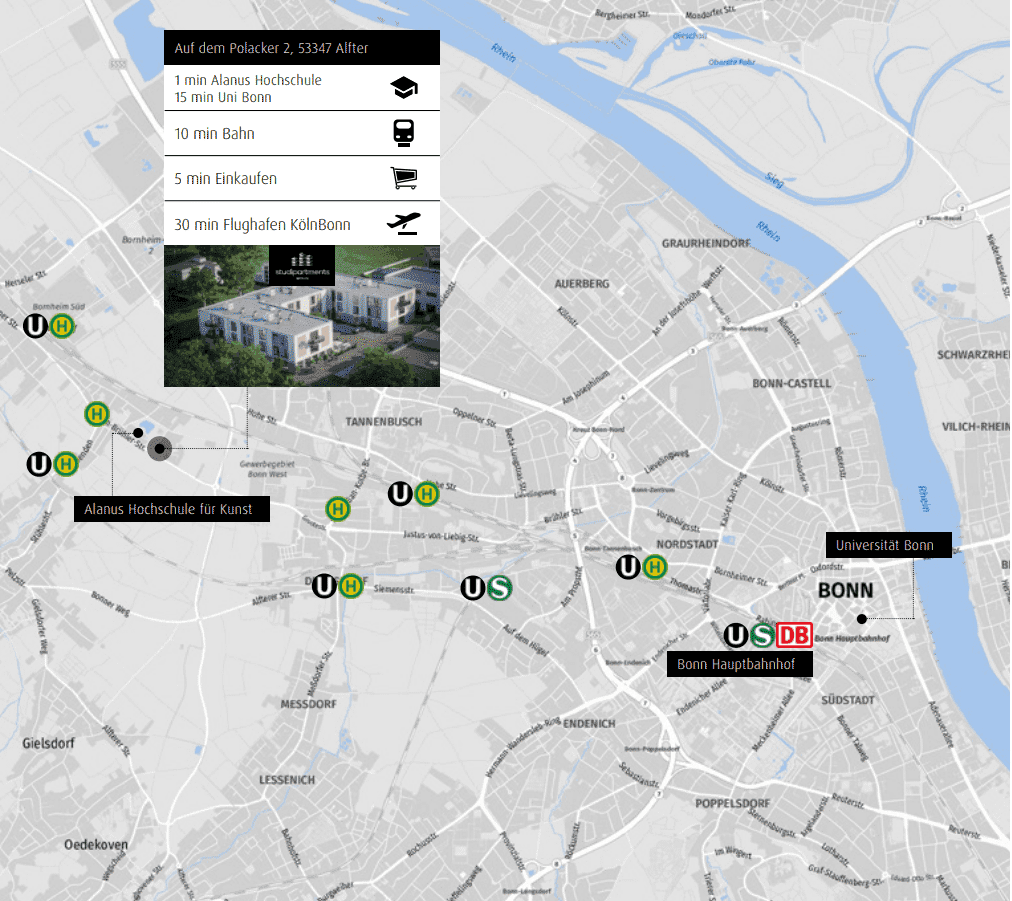Viewport: 1012px width, 901px height.
Task: Select the Bonn Hauptbahnhof black label
Action: coord(740,665)
